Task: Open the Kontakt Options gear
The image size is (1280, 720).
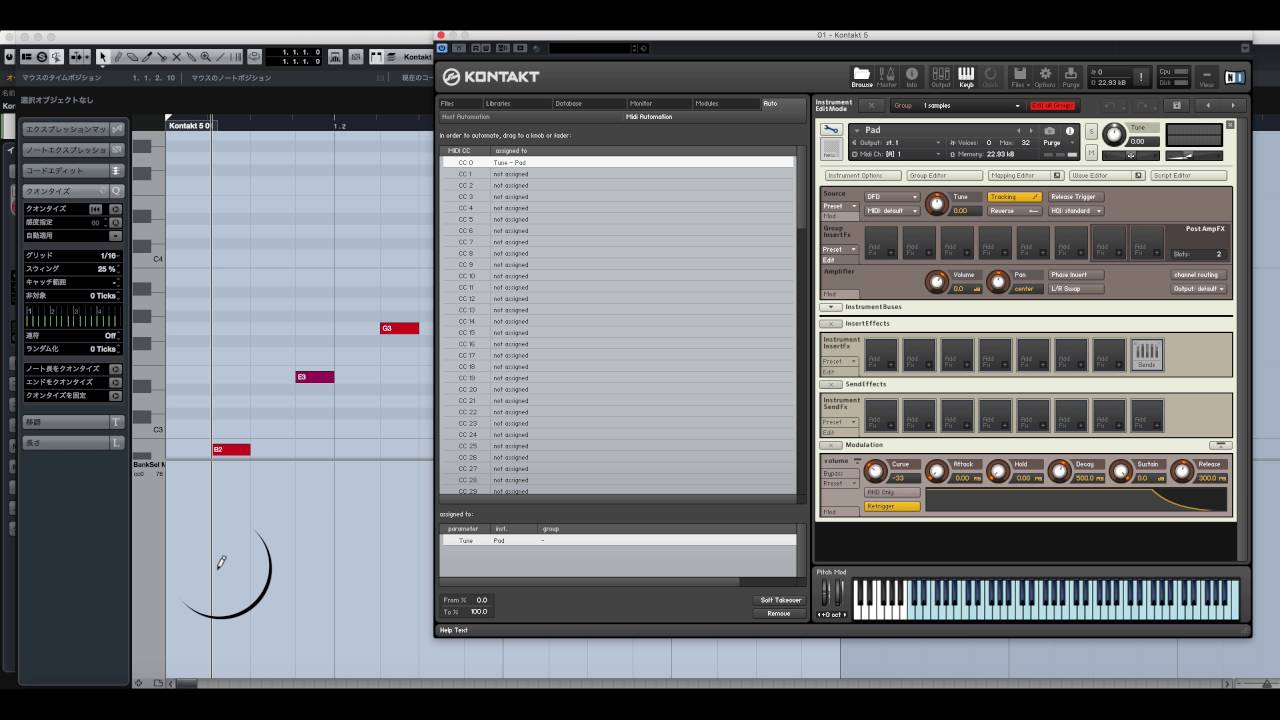Action: 1046,76
